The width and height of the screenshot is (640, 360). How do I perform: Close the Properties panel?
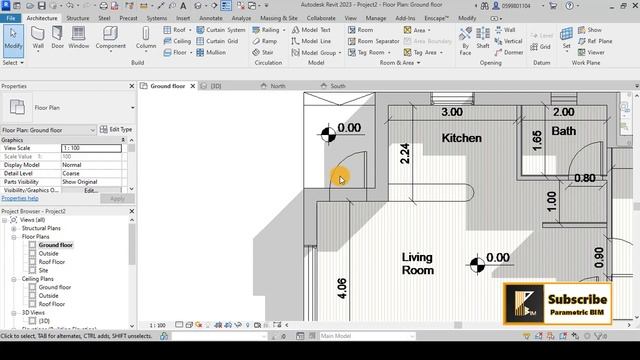(x=131, y=86)
